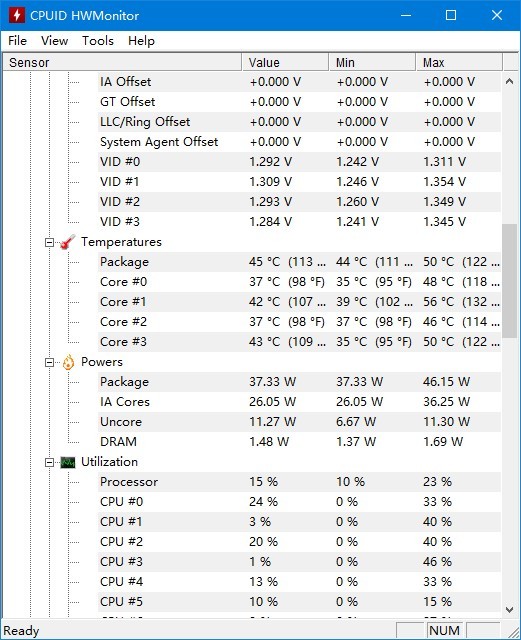Select the Core #1 temperature row

299,302
